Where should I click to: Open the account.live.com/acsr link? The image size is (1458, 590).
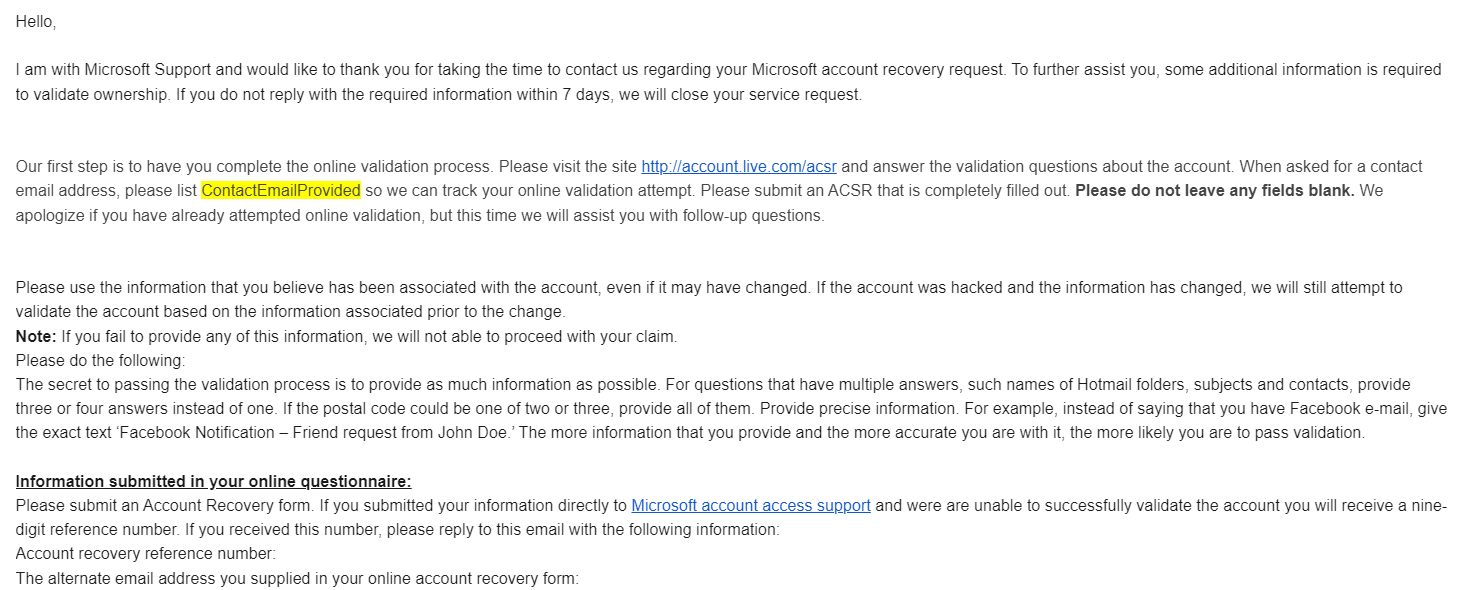click(738, 166)
